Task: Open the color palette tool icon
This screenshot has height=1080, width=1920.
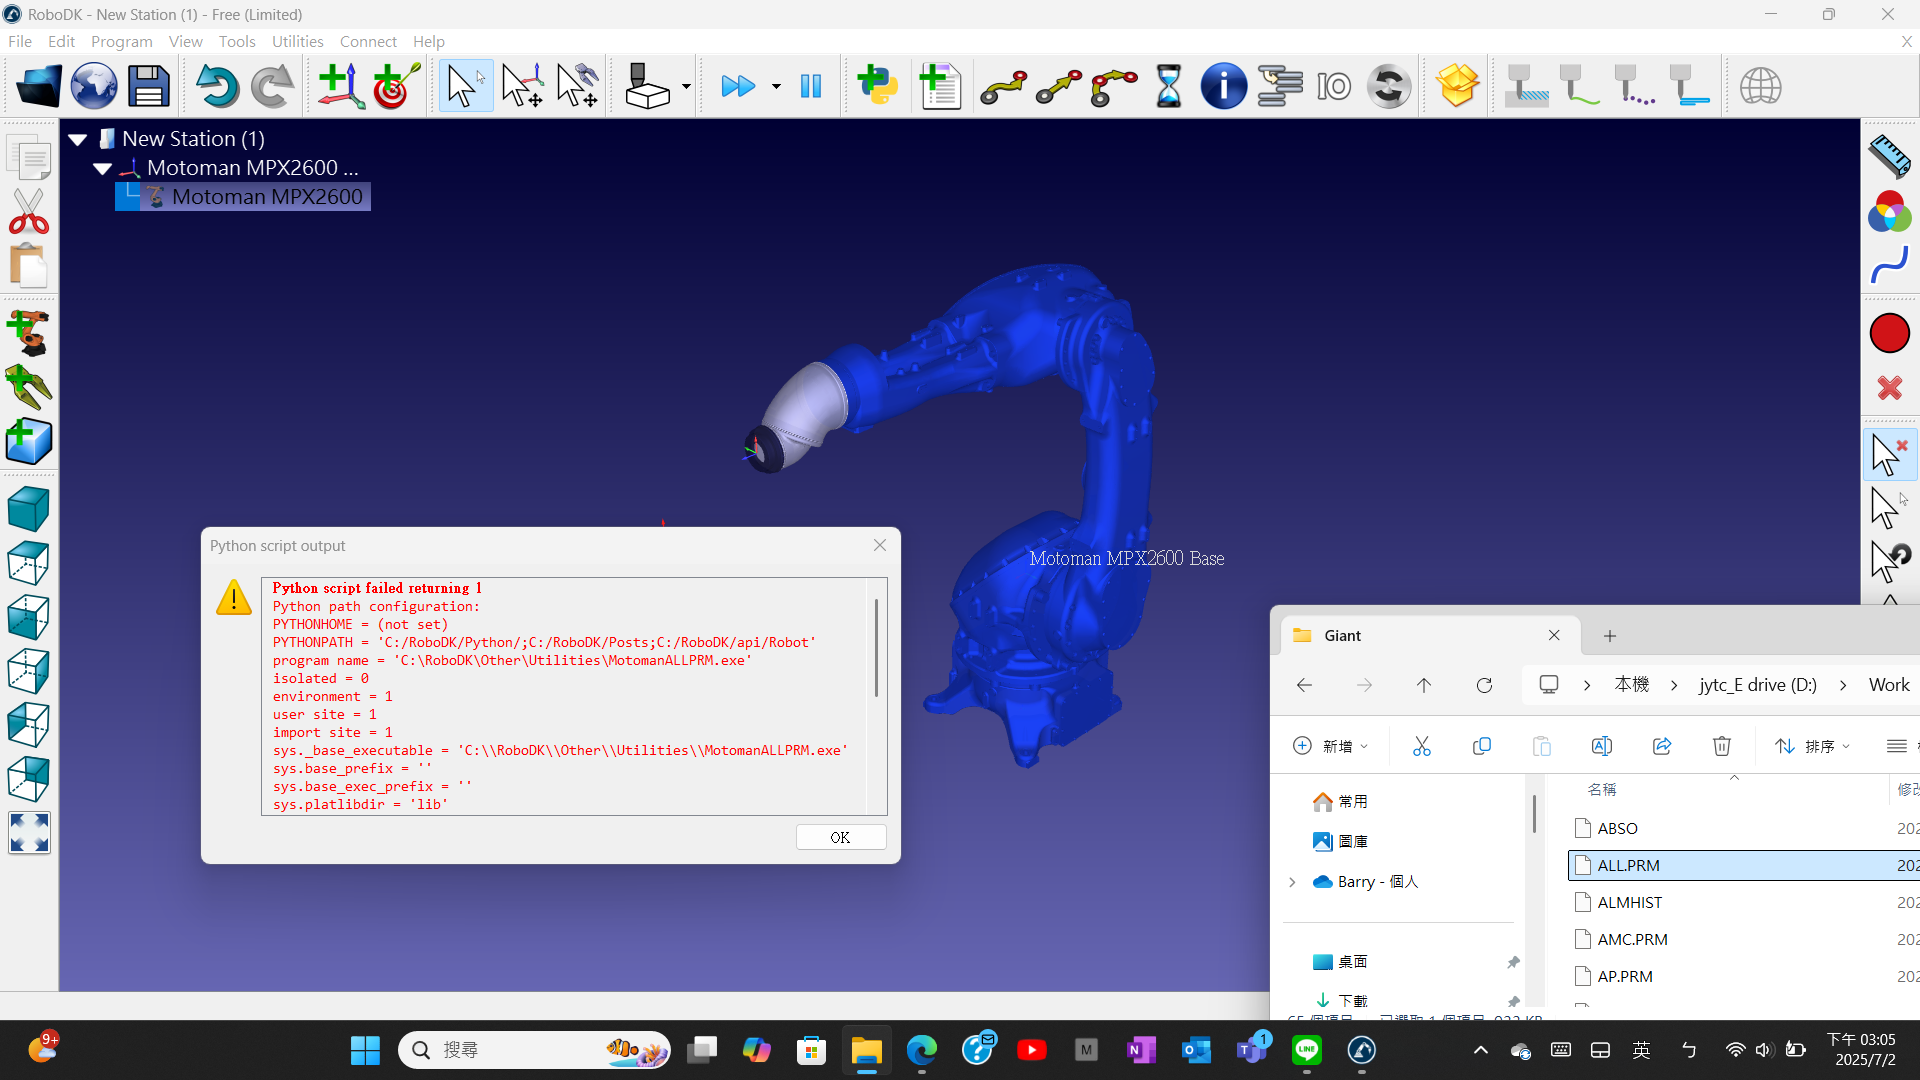Action: tap(1889, 212)
